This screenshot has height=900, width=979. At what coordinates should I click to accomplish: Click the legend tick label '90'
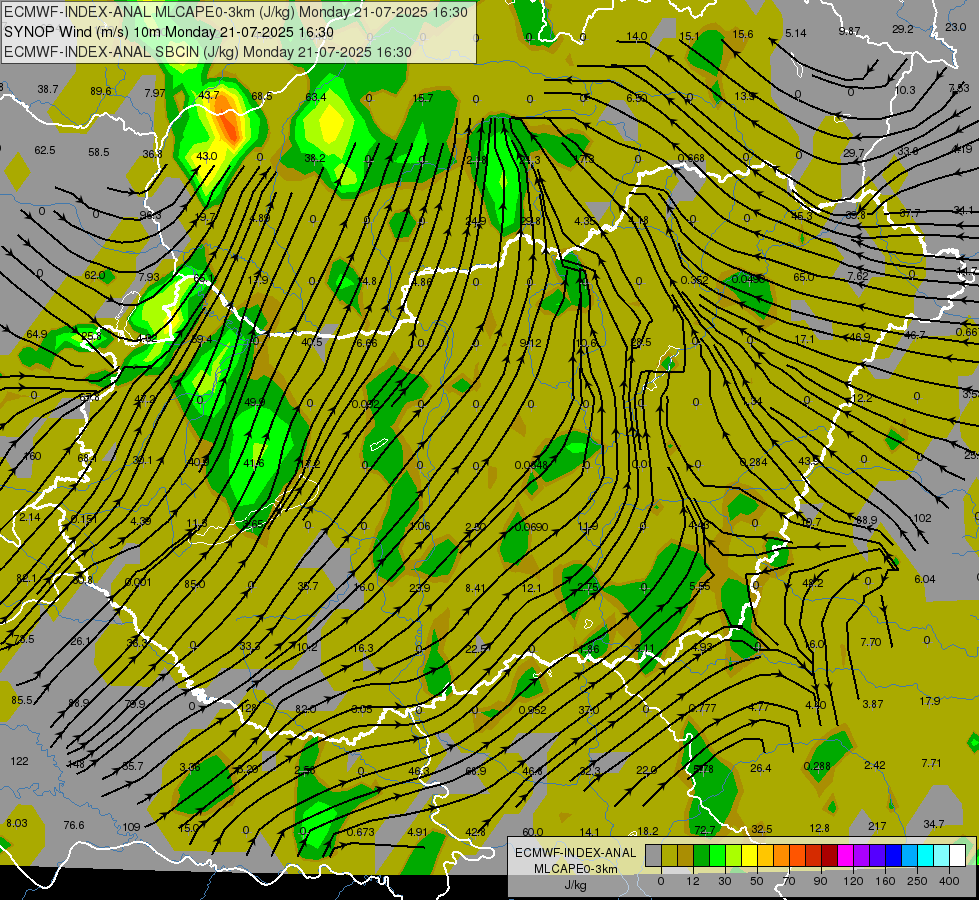[821, 881]
